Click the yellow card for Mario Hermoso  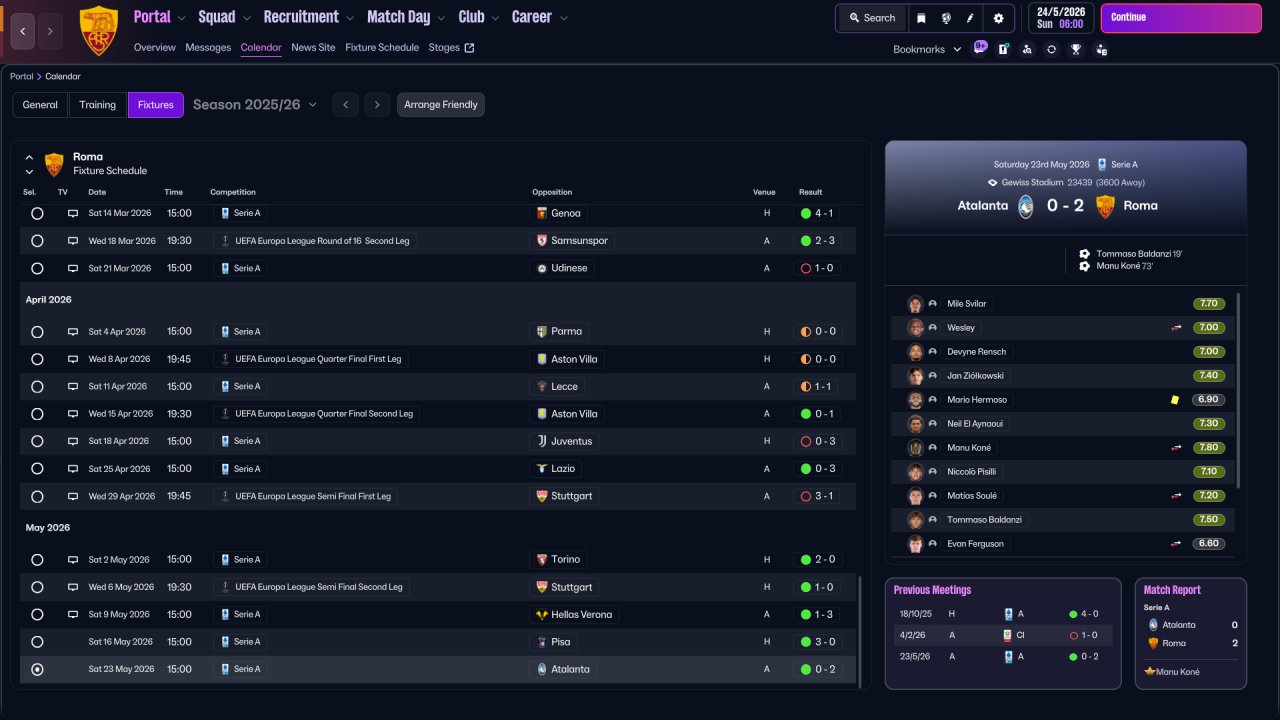1175,400
